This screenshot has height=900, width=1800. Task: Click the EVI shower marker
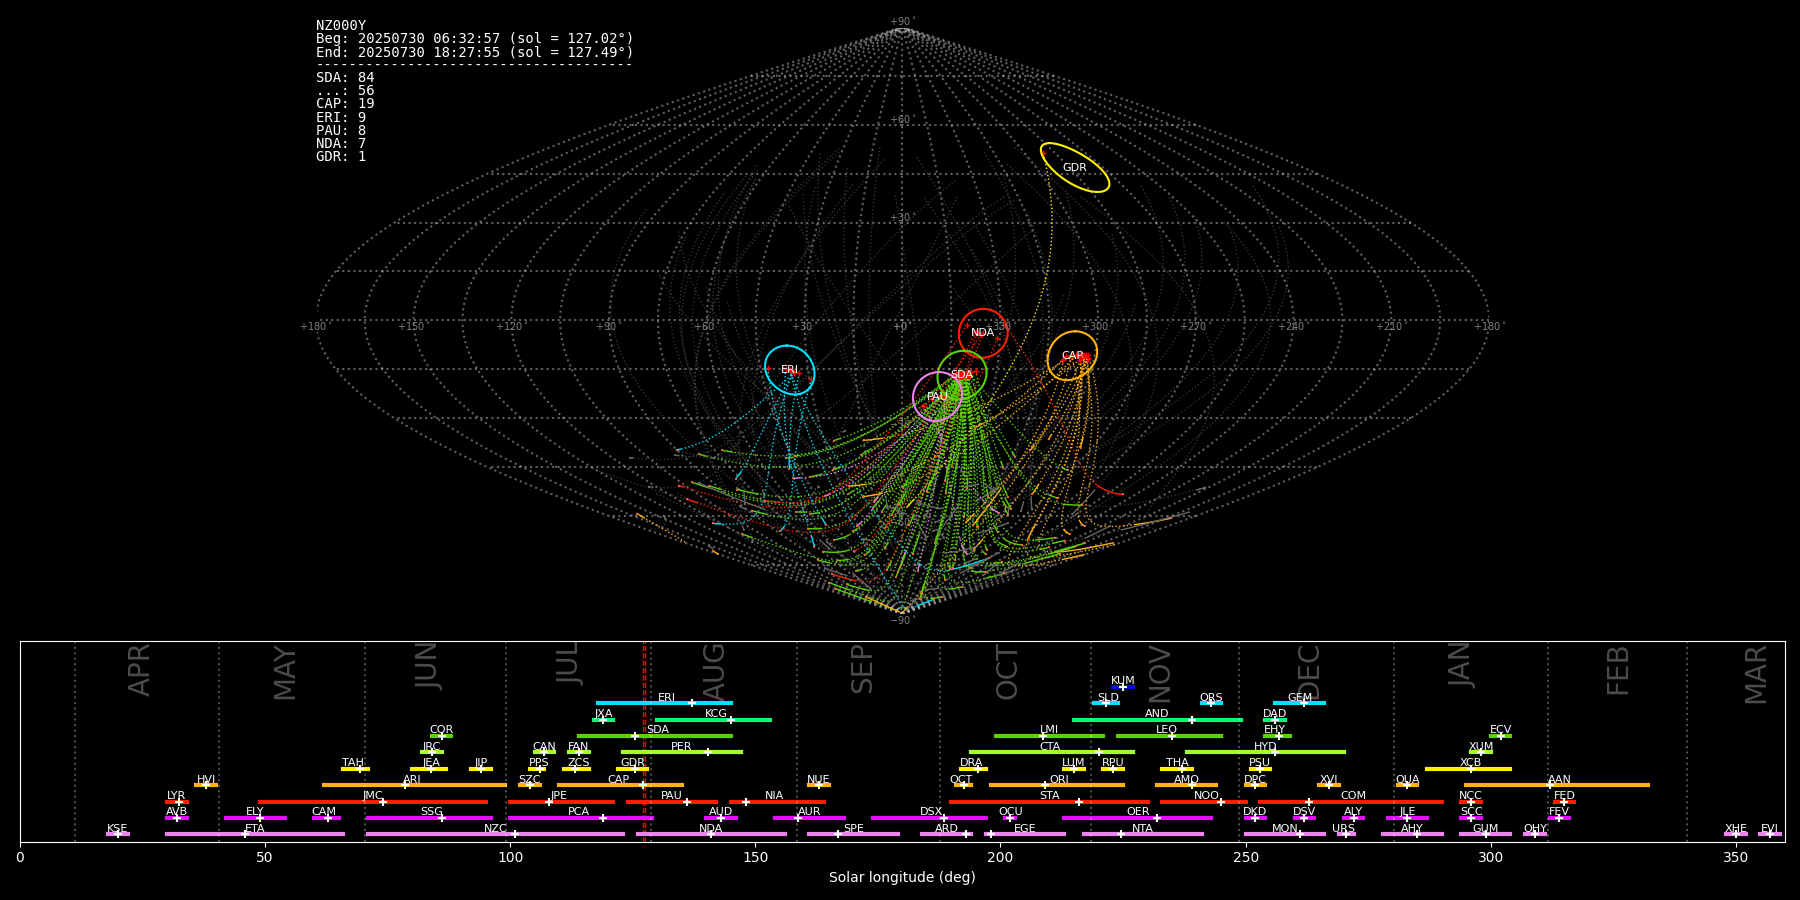(1769, 834)
